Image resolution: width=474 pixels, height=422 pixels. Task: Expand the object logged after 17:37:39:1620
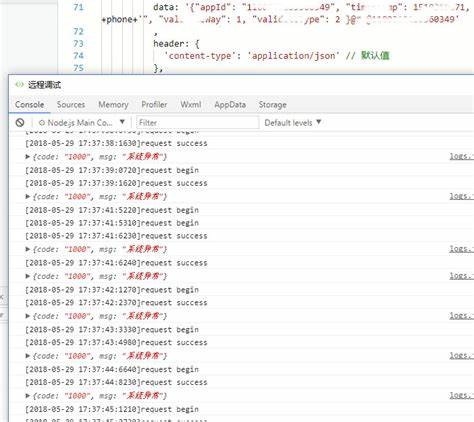pyautogui.click(x=28, y=196)
